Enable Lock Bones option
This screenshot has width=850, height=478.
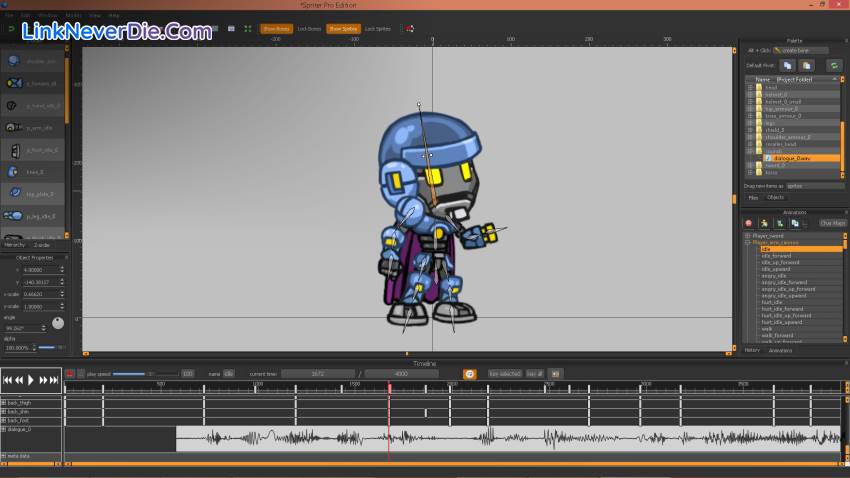click(x=309, y=29)
